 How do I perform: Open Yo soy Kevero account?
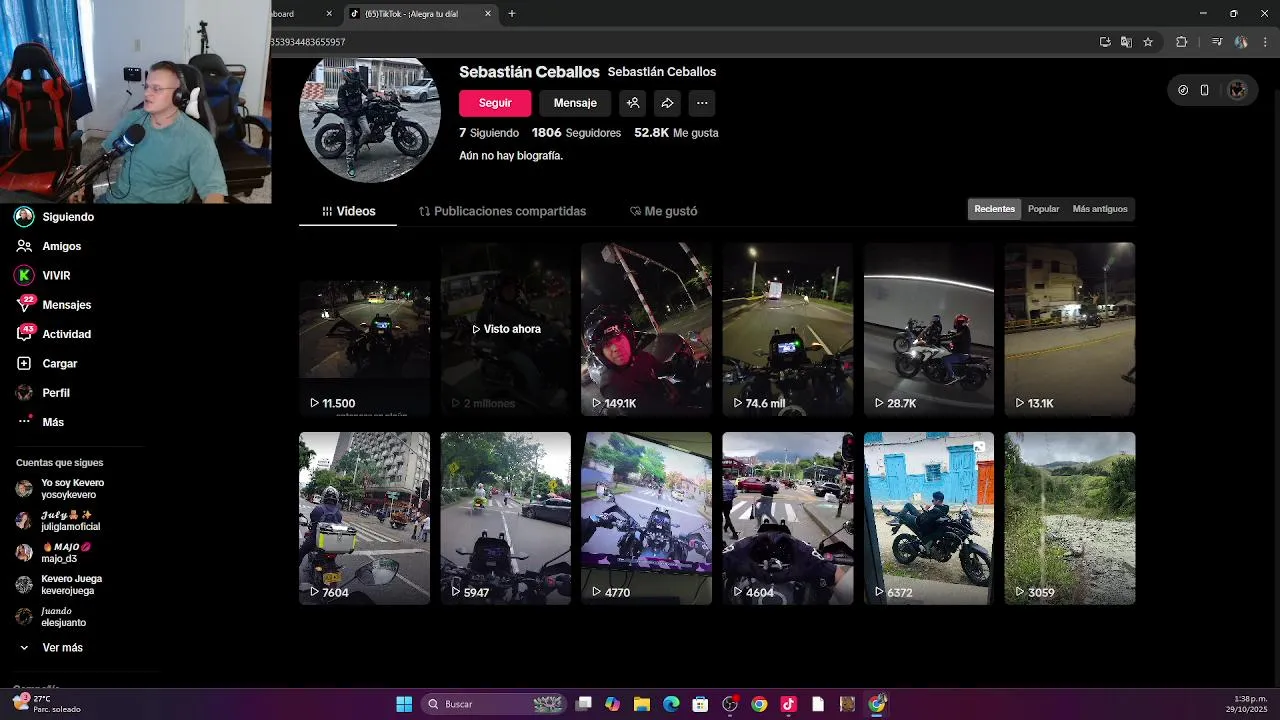coord(60,488)
